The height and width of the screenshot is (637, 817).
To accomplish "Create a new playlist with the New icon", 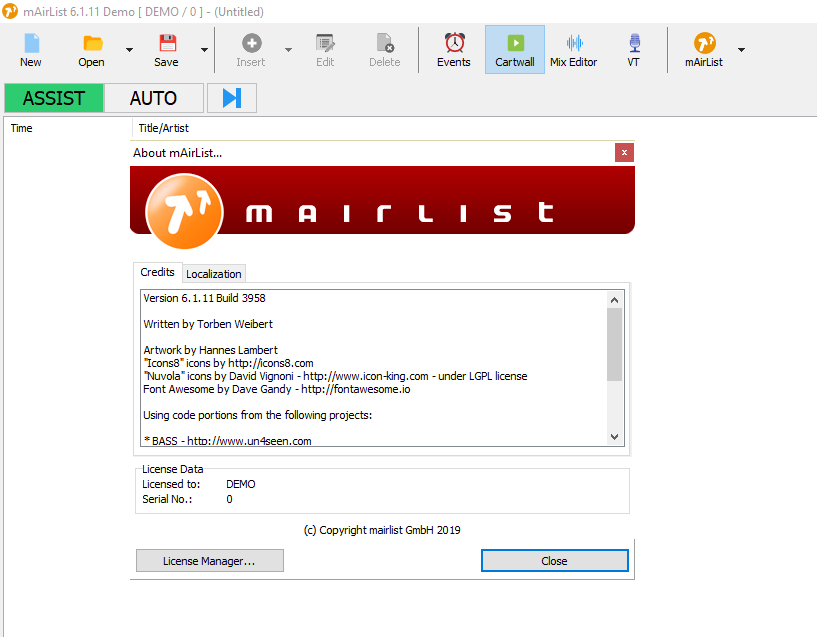I will [30, 48].
